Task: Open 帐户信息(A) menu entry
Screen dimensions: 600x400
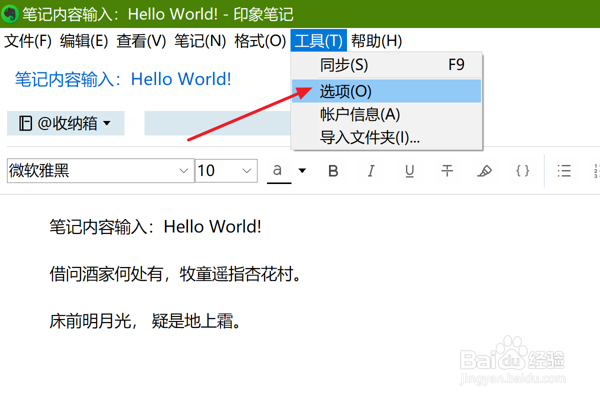Action: click(386, 114)
